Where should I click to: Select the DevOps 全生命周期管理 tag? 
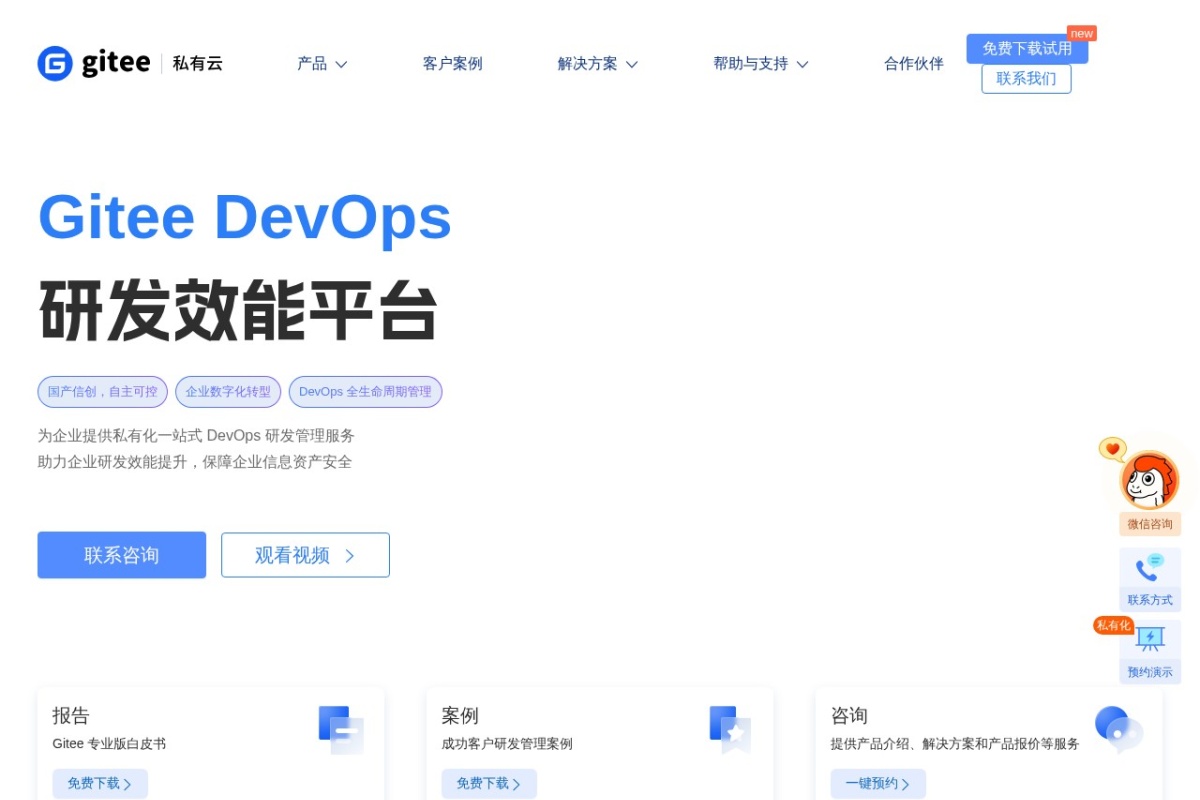click(365, 392)
